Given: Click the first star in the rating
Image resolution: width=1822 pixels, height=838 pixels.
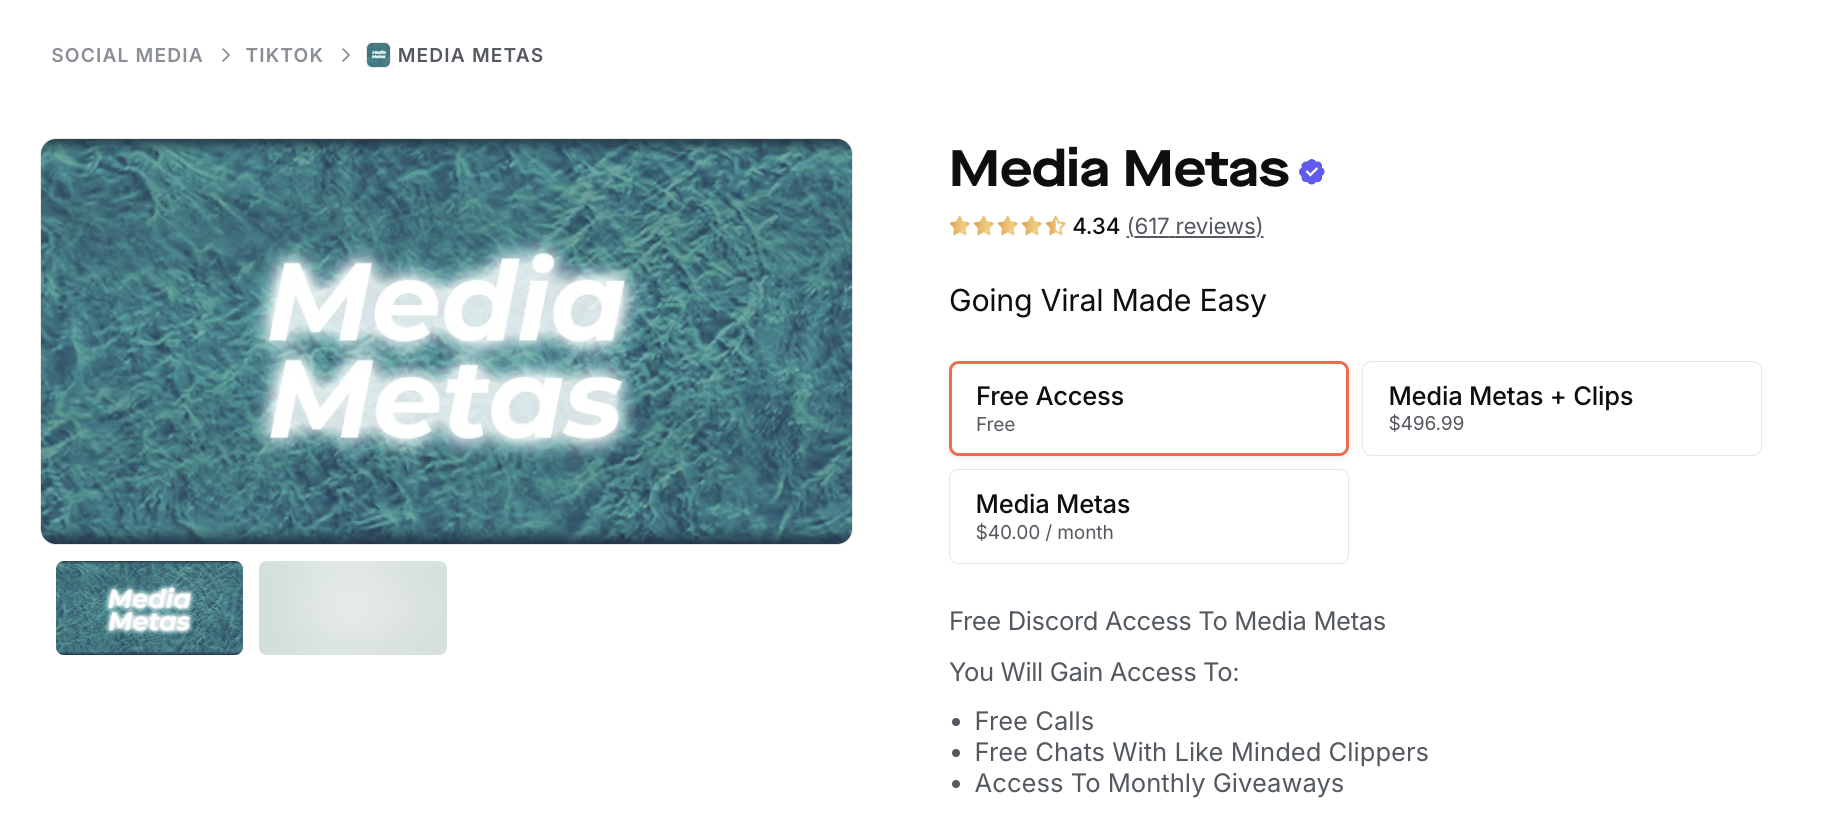Looking at the screenshot, I should coord(958,226).
